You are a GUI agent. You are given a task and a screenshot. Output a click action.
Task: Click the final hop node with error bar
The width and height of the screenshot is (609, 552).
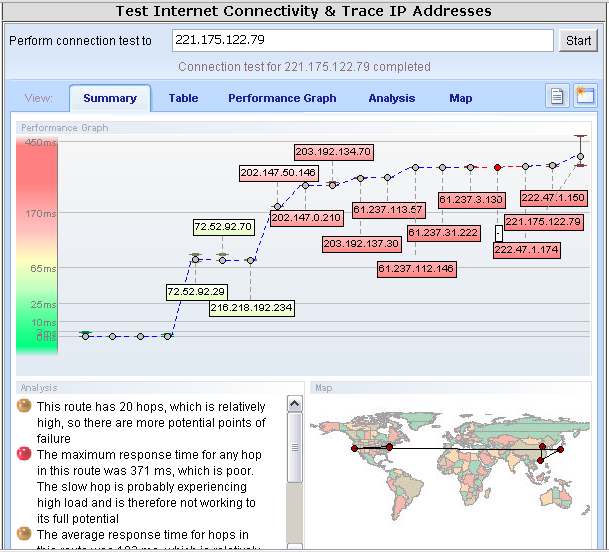click(x=579, y=154)
